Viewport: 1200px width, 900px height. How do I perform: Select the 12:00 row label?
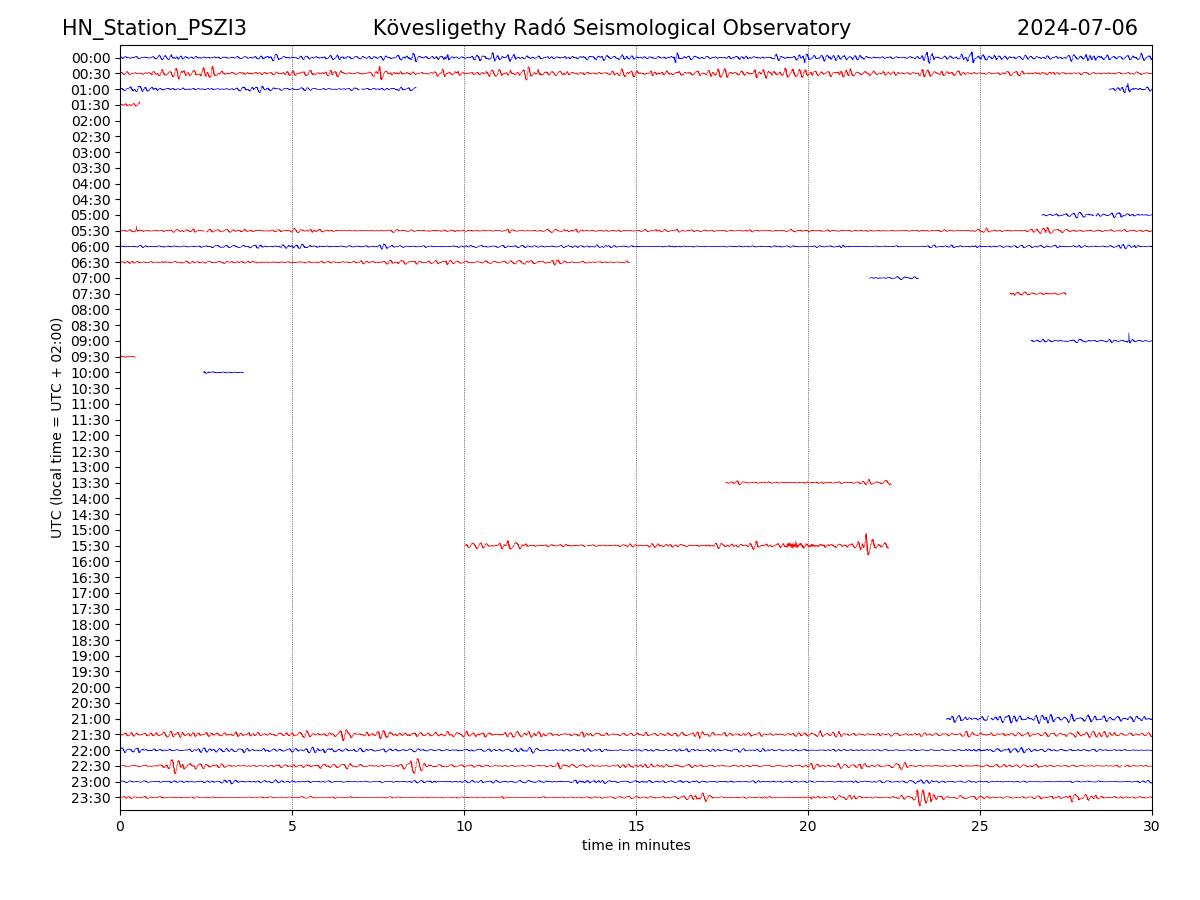point(90,436)
